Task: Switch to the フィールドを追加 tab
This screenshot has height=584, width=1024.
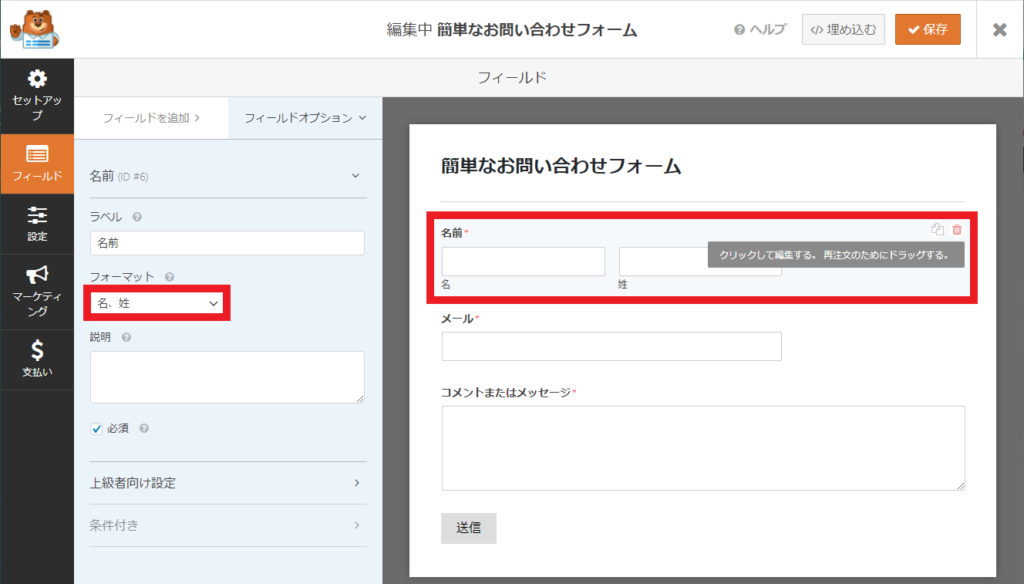Action: [151, 118]
